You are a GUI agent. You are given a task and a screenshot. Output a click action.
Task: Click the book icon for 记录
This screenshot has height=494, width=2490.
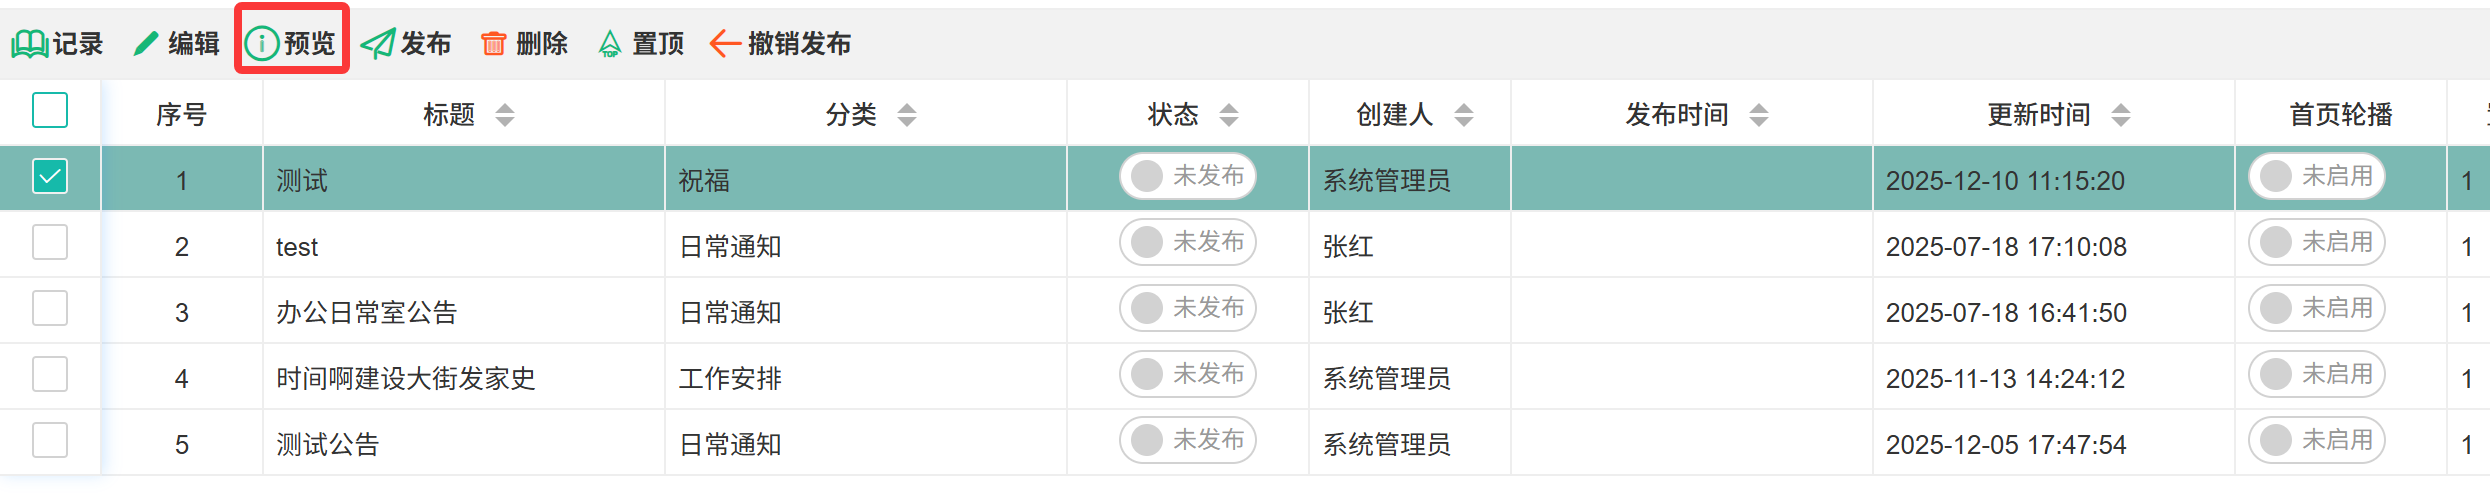(x=29, y=44)
